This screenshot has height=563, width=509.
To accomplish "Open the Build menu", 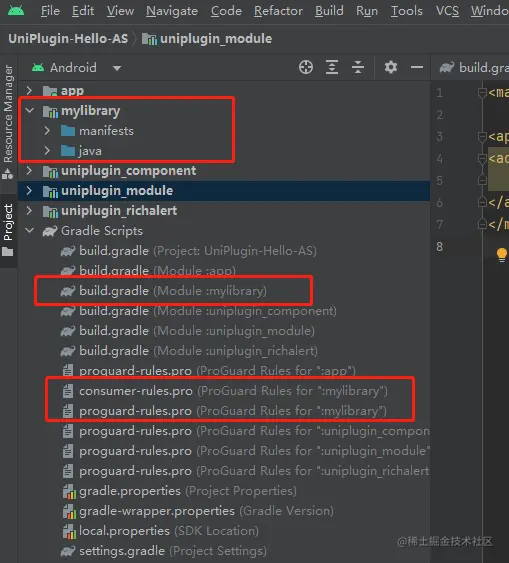I will [x=329, y=11].
